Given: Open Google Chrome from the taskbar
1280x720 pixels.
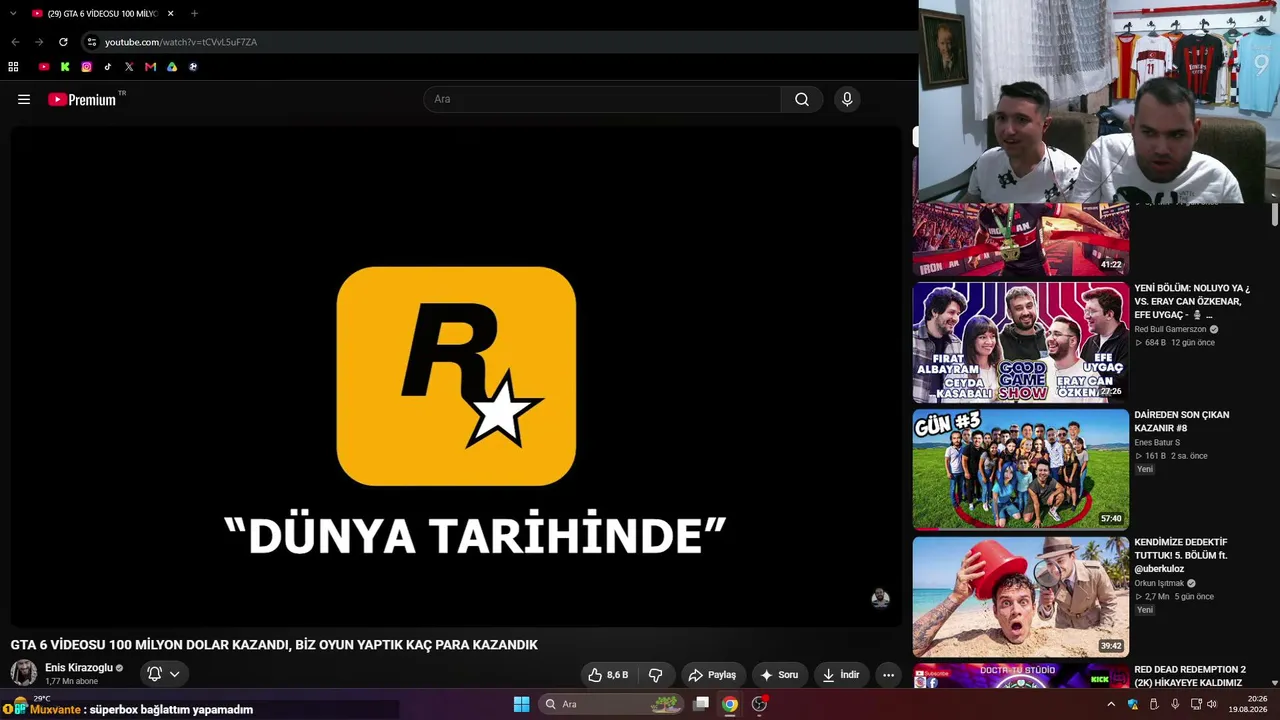Looking at the screenshot, I should pos(730,704).
